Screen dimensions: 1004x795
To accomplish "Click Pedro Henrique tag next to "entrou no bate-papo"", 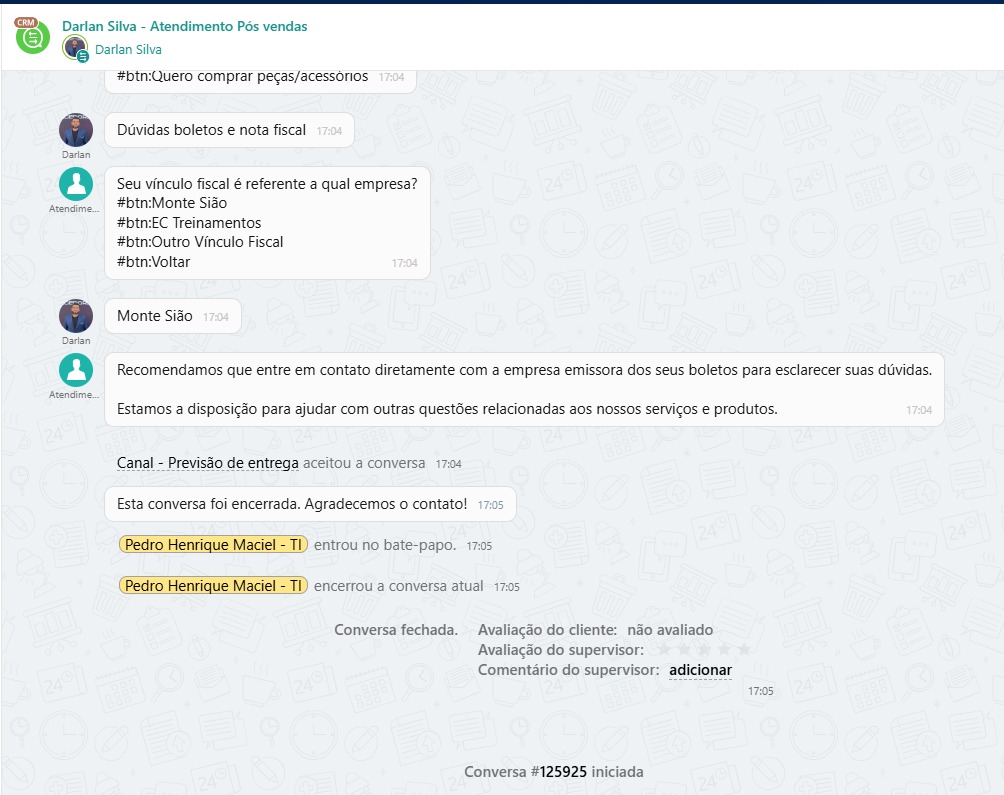I will point(213,545).
